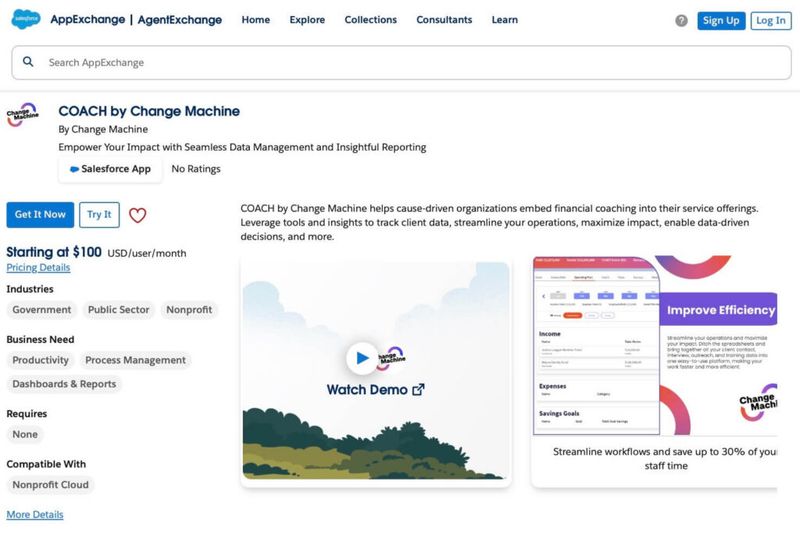
Task: Select the Productivity tag
Action: pos(40,360)
